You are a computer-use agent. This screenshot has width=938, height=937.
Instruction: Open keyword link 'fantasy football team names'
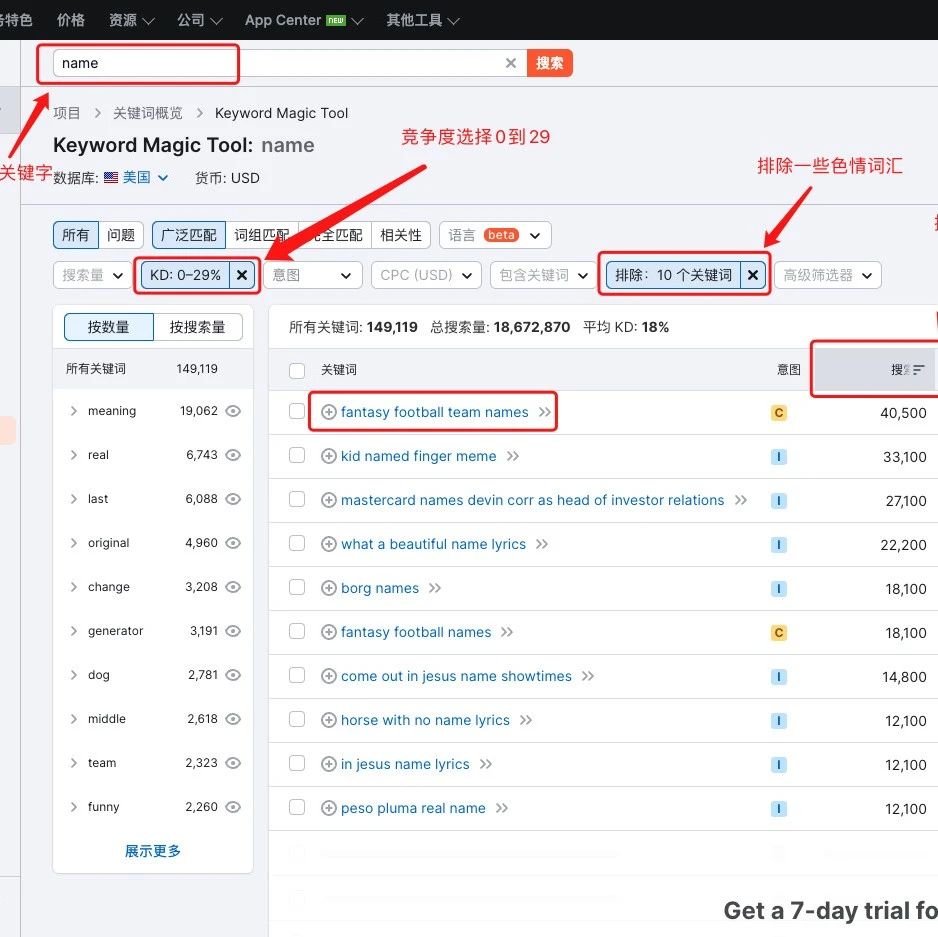434,412
